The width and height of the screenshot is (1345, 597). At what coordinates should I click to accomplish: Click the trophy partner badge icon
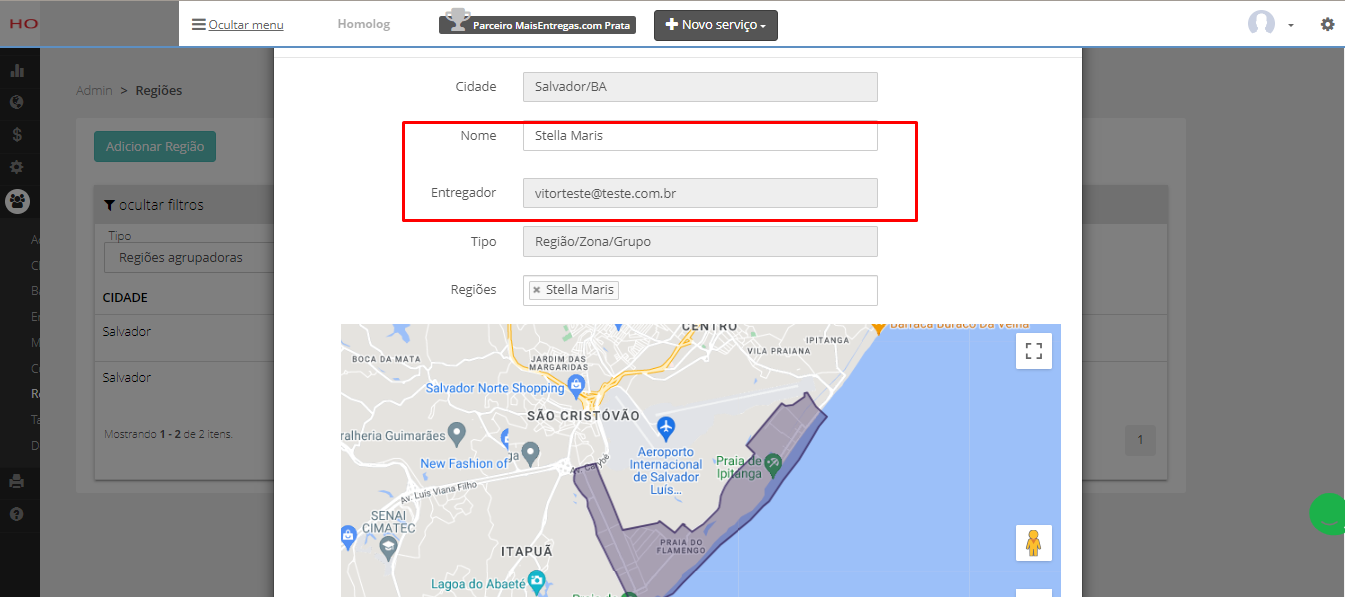[457, 20]
